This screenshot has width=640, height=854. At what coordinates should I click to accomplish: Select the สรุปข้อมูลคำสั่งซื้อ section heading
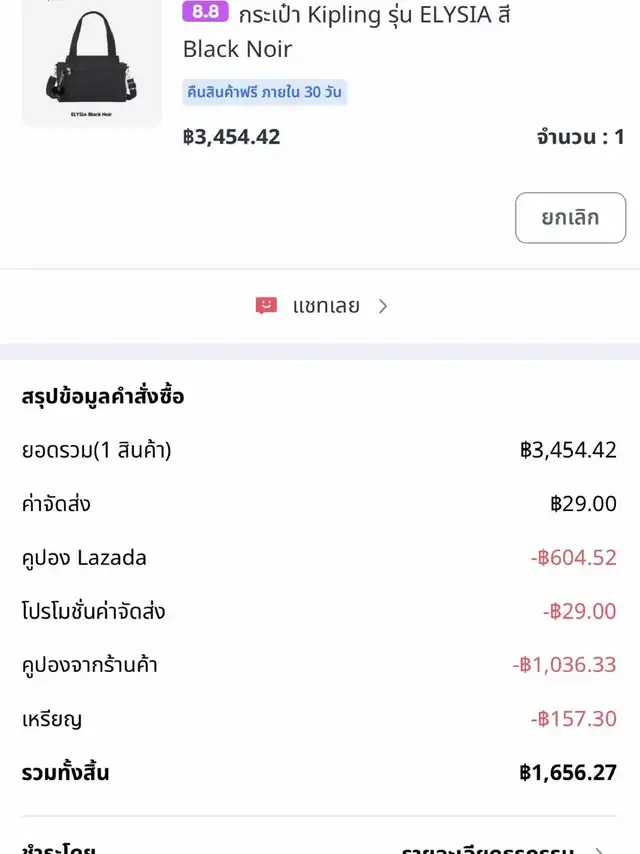(x=103, y=396)
